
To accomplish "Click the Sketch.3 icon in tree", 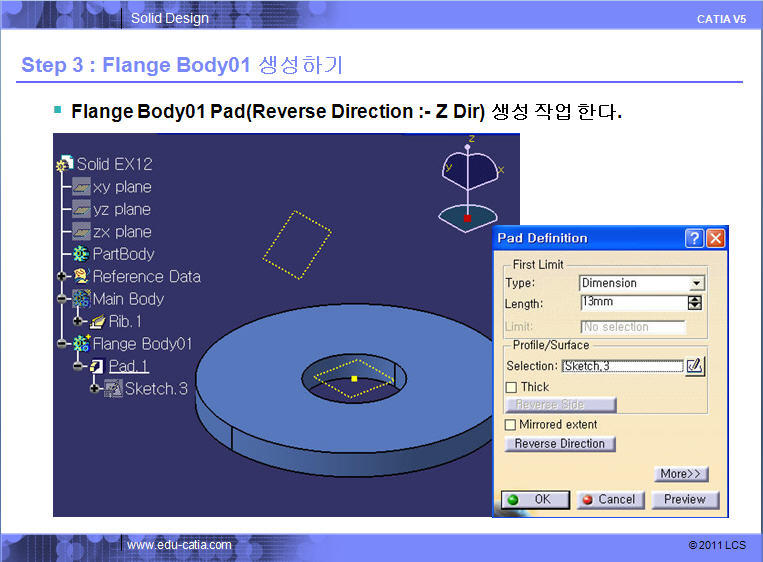I will pyautogui.click(x=113, y=388).
